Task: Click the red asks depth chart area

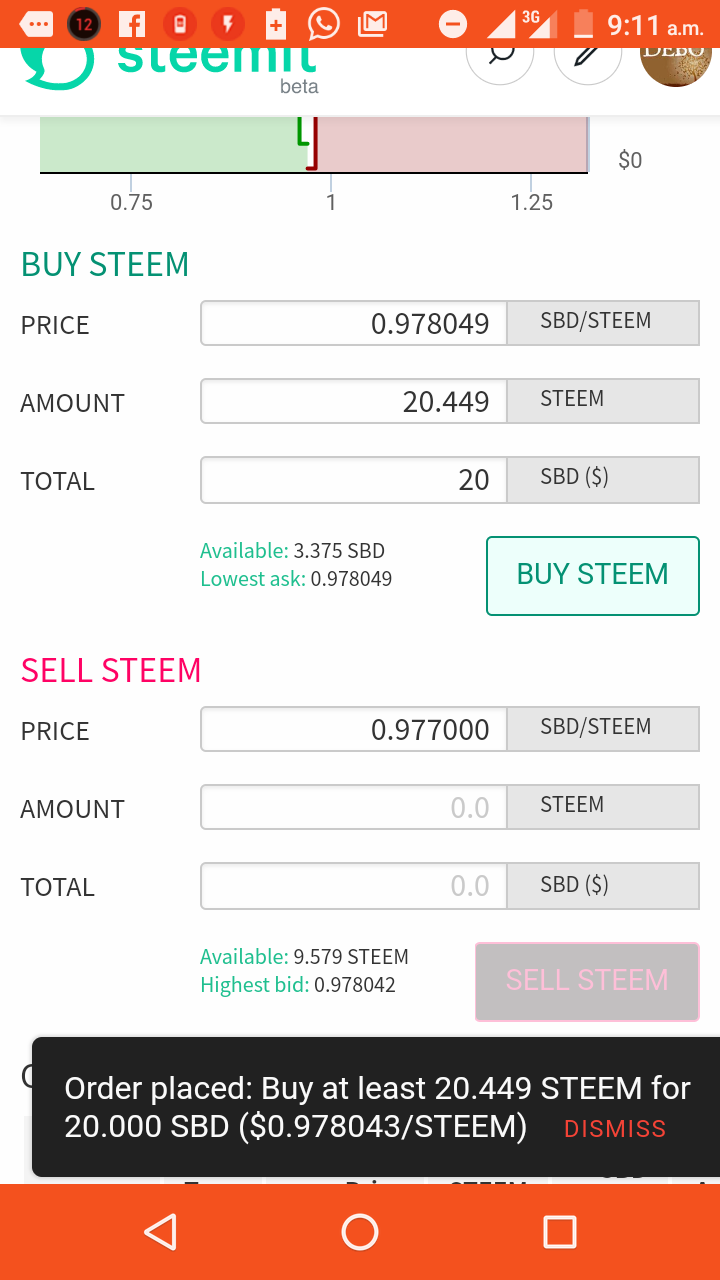Action: point(452,144)
